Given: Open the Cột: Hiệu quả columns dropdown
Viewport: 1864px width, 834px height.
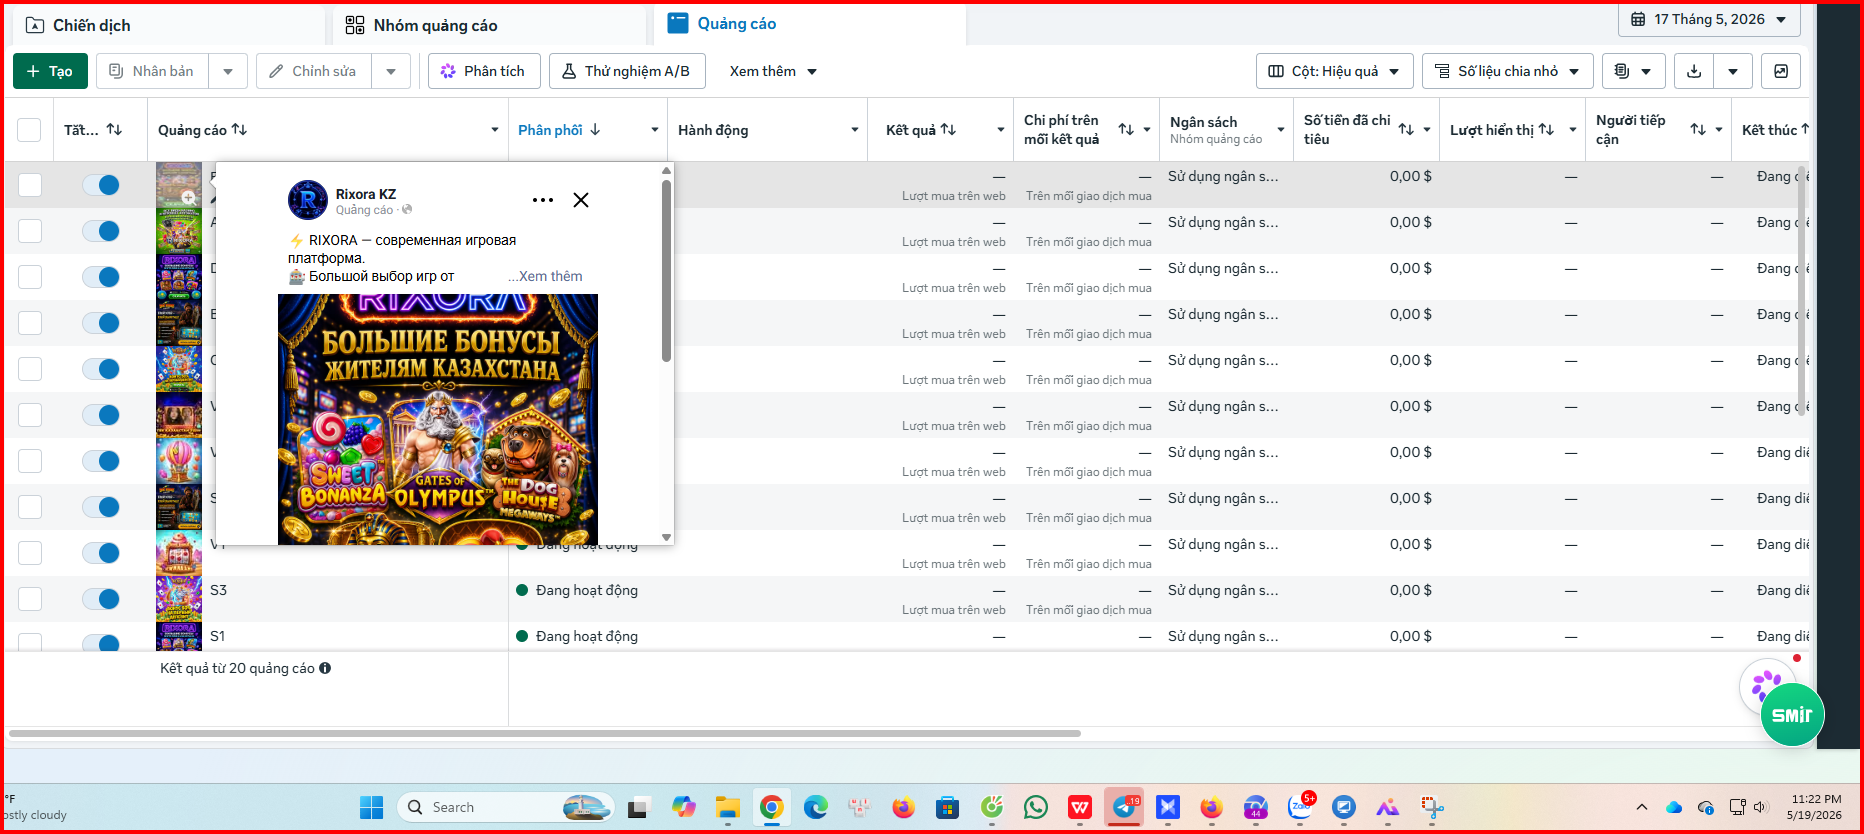Looking at the screenshot, I should 1334,71.
